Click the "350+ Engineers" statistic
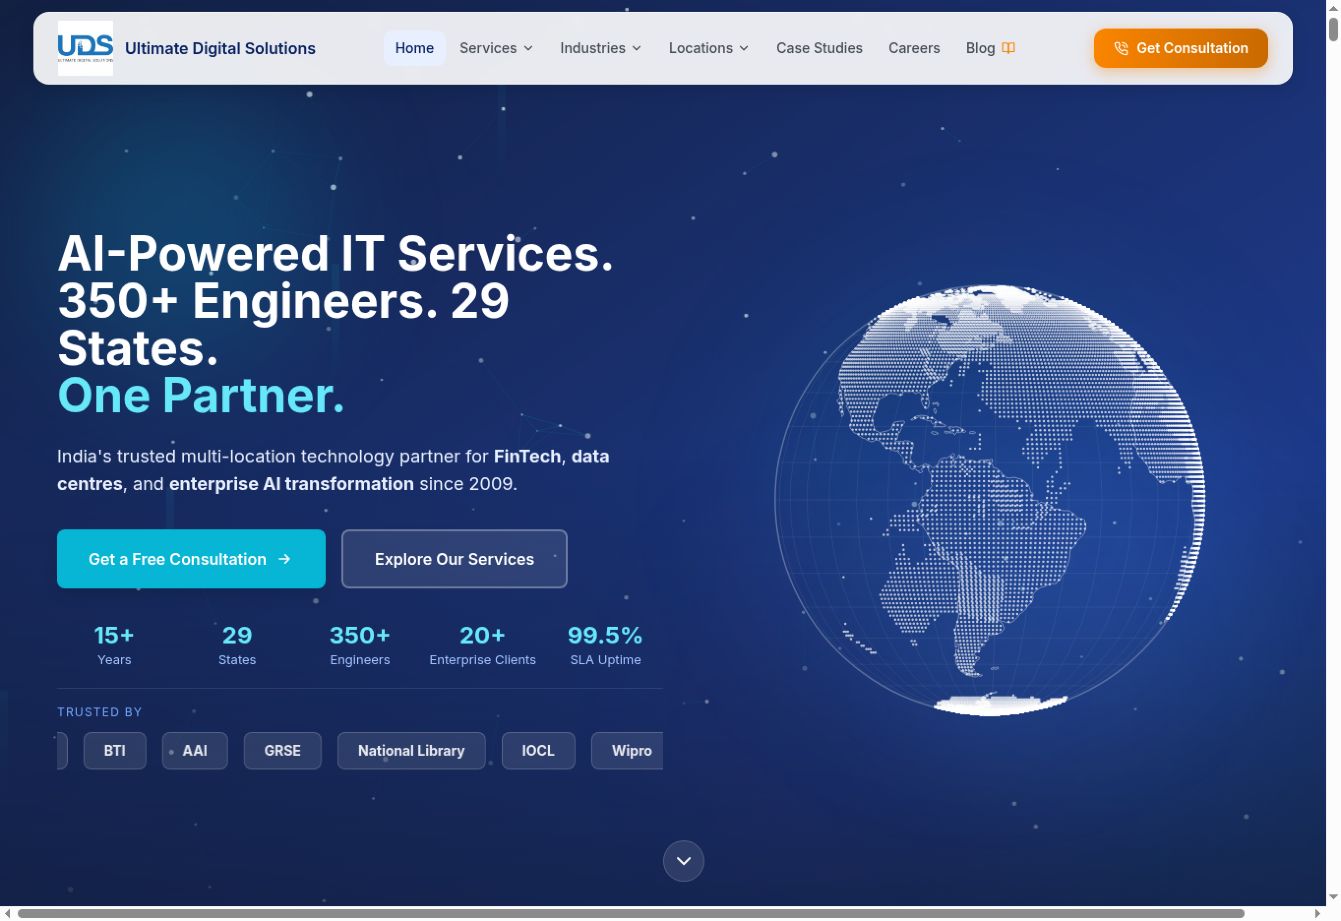Viewport: 1341px width, 921px height. click(x=360, y=645)
